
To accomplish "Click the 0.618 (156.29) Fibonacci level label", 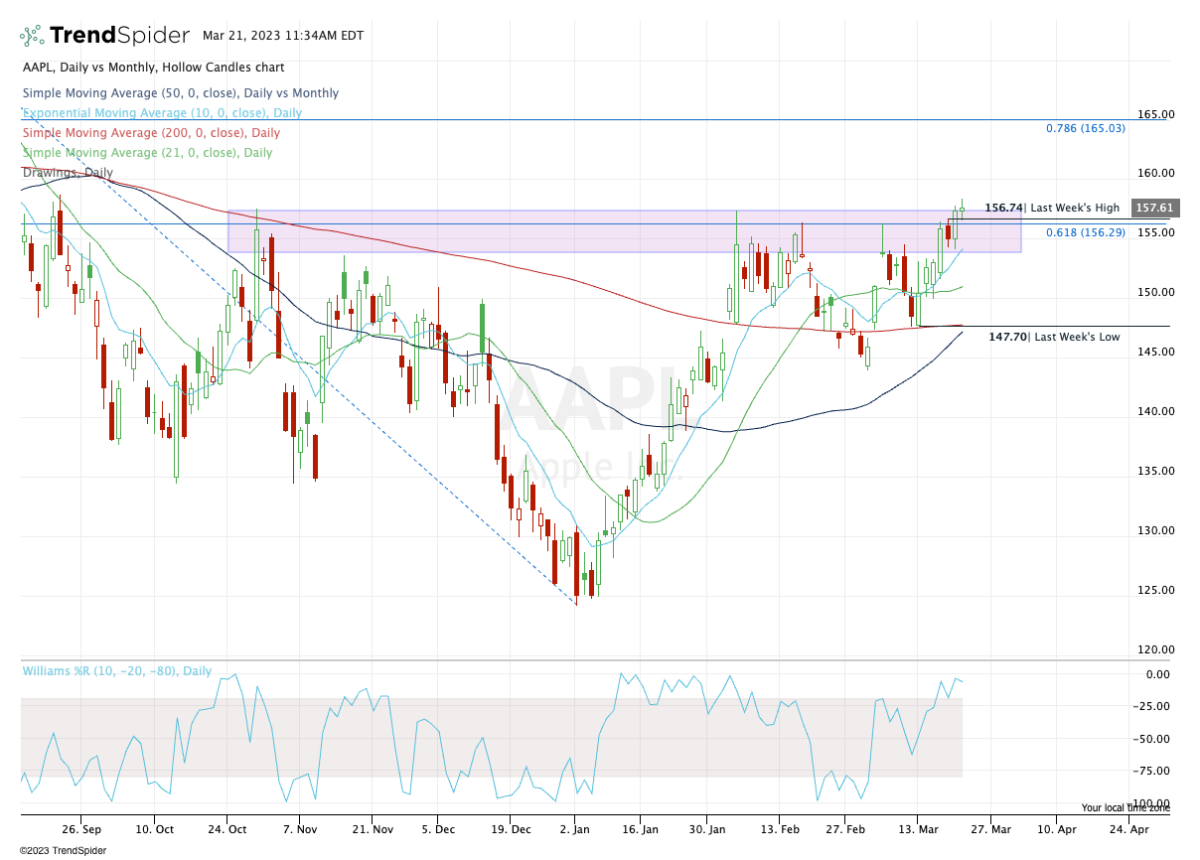I will coord(1085,232).
